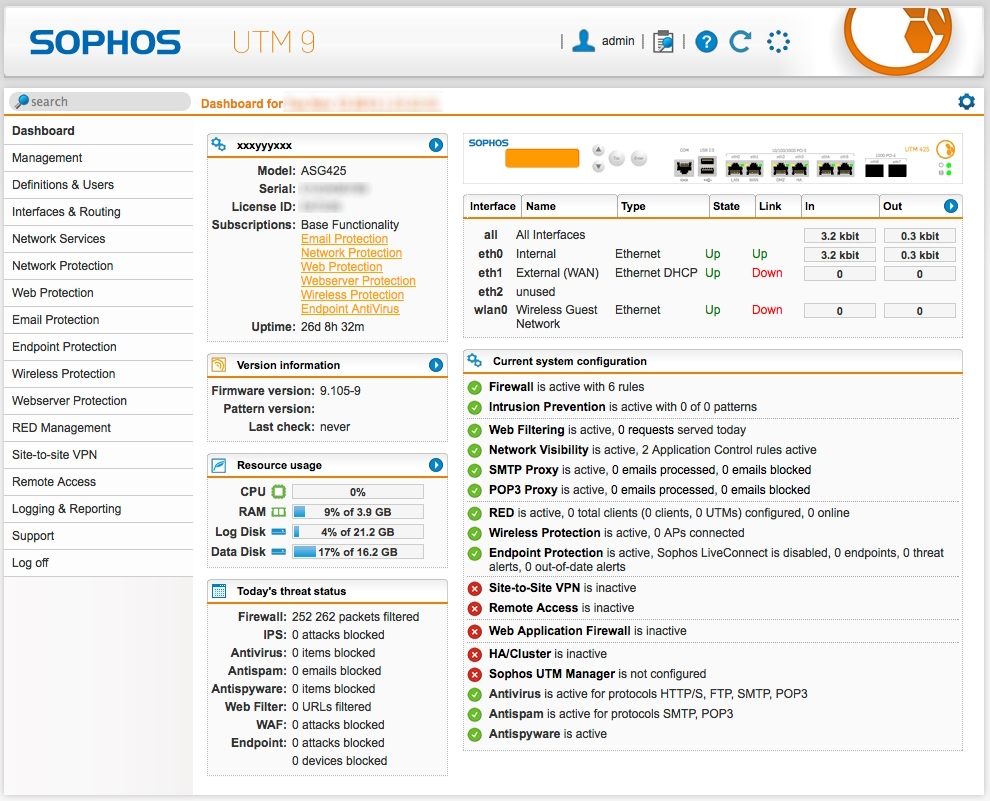Open Network Protection in the sidebar
The height and width of the screenshot is (801, 990).
click(63, 266)
